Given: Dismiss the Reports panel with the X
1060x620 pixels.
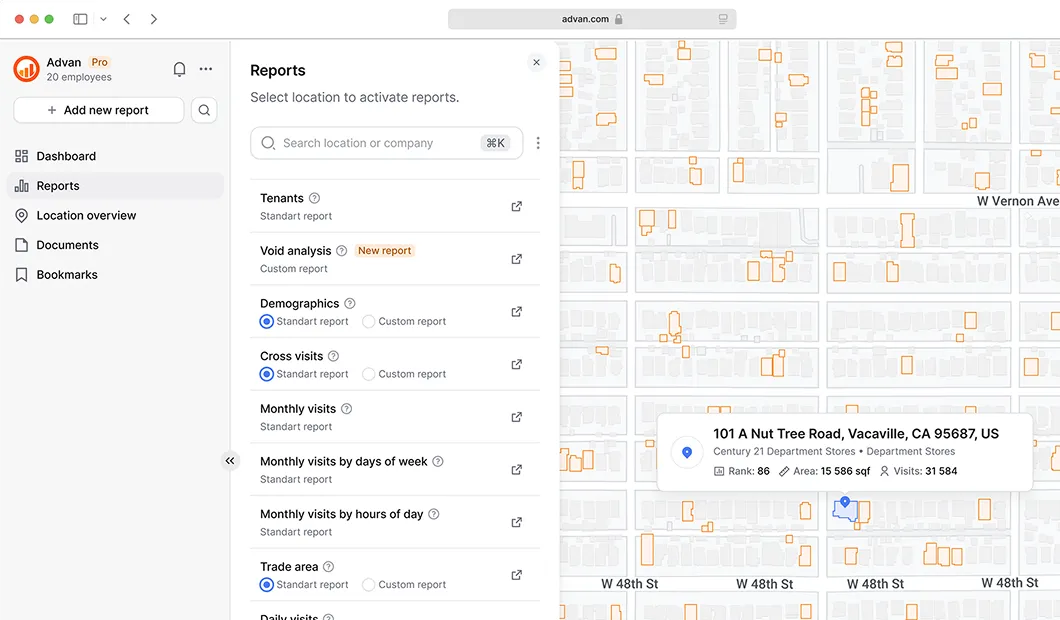Looking at the screenshot, I should point(536,62).
